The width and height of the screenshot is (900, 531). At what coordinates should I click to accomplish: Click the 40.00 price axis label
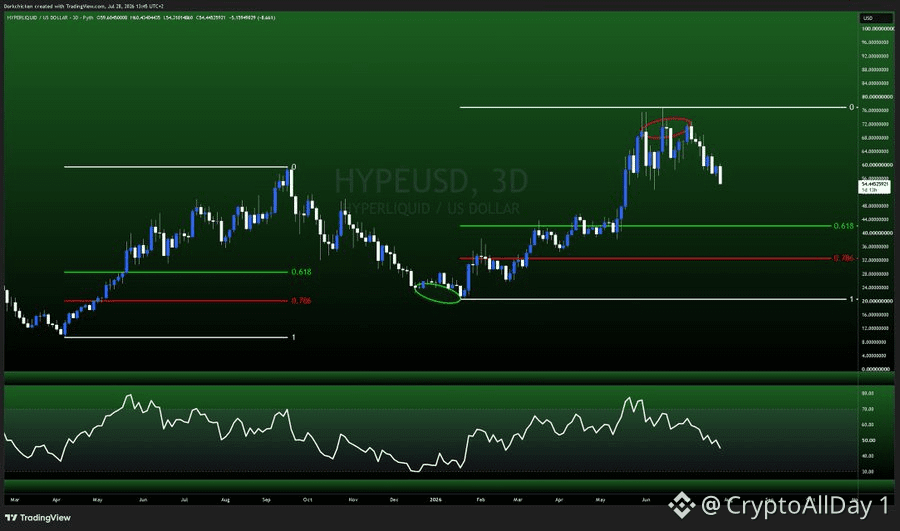(x=876, y=233)
